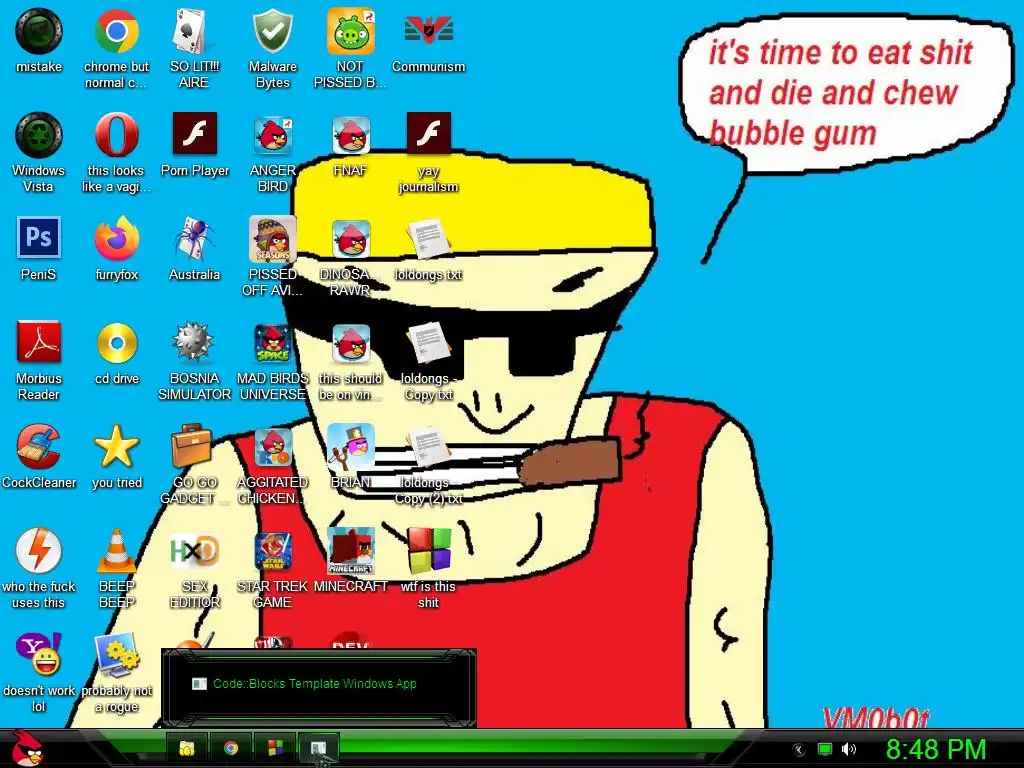This screenshot has height=768, width=1024.
Task: Click the 8:48 PM clock
Action: tap(936, 749)
